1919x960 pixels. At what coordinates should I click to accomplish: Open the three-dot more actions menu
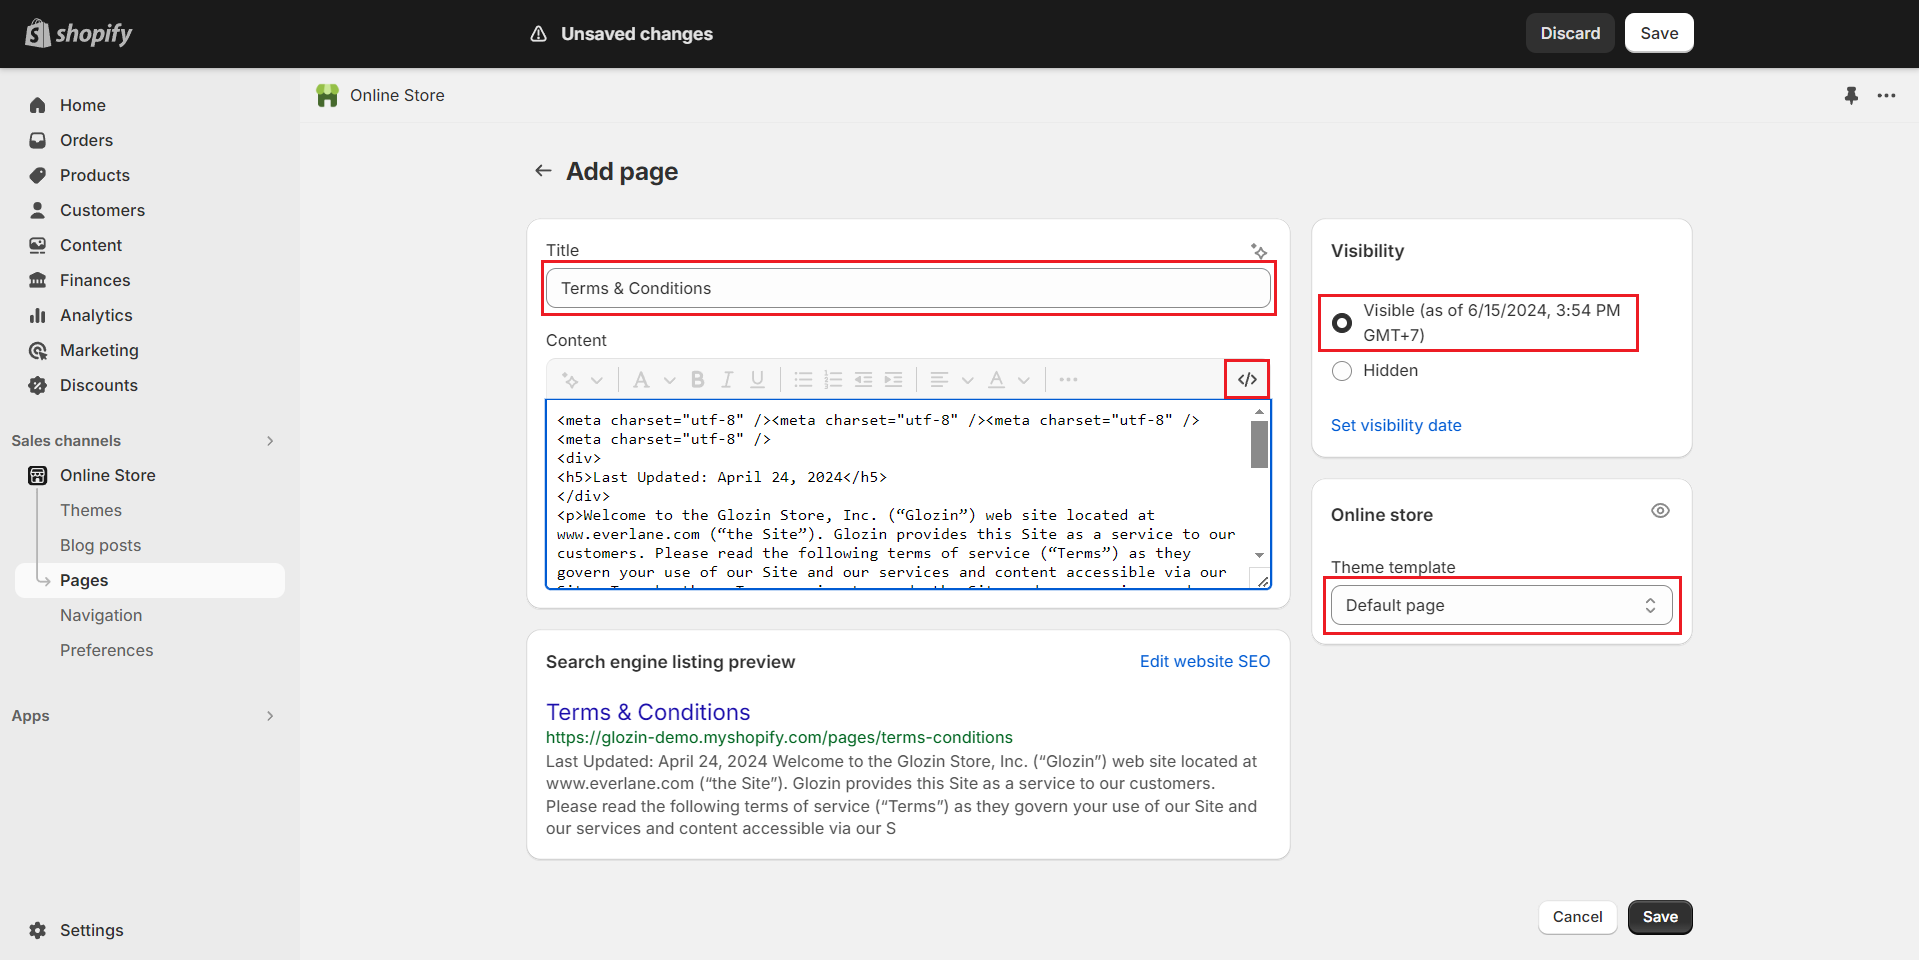point(1886,96)
